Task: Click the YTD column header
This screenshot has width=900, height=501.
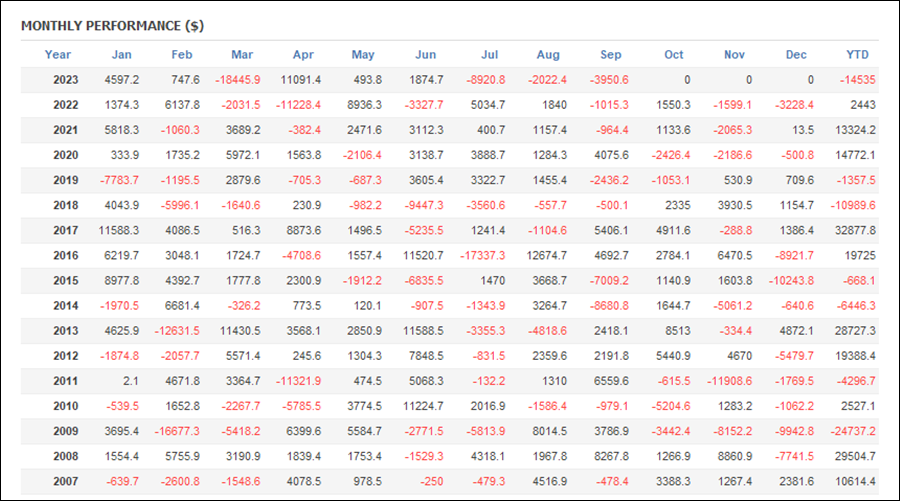Action: tap(857, 55)
